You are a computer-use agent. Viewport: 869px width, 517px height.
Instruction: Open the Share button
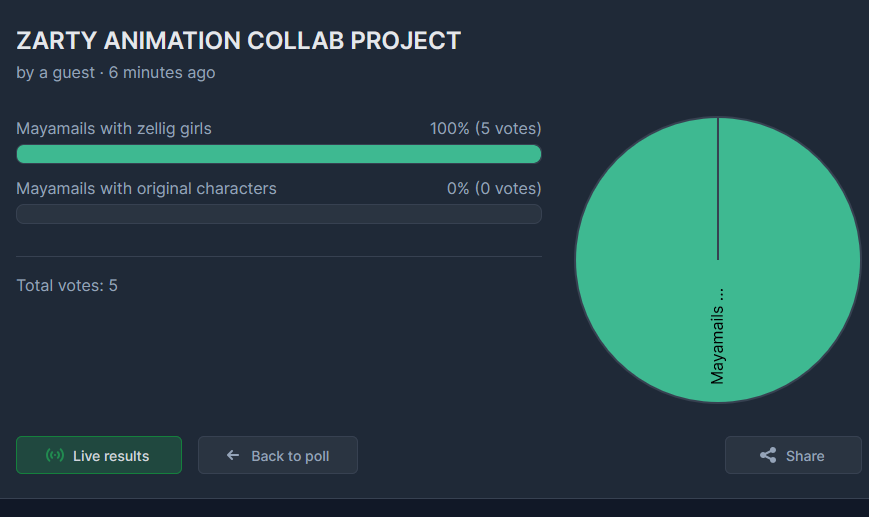793,455
